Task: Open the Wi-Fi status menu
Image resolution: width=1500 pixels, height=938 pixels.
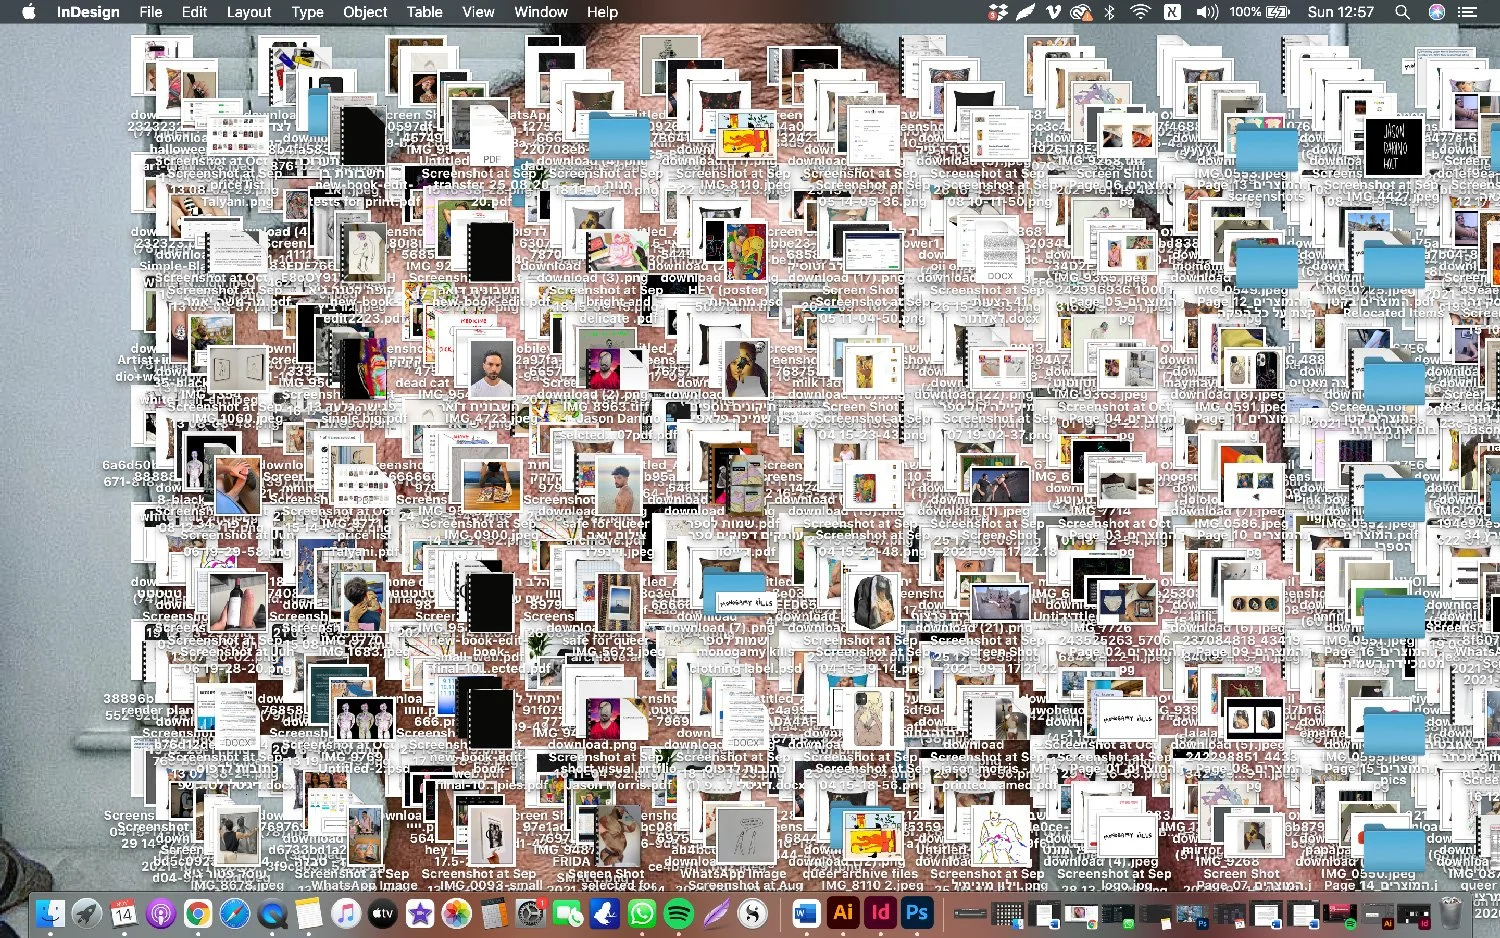Action: point(1140,12)
